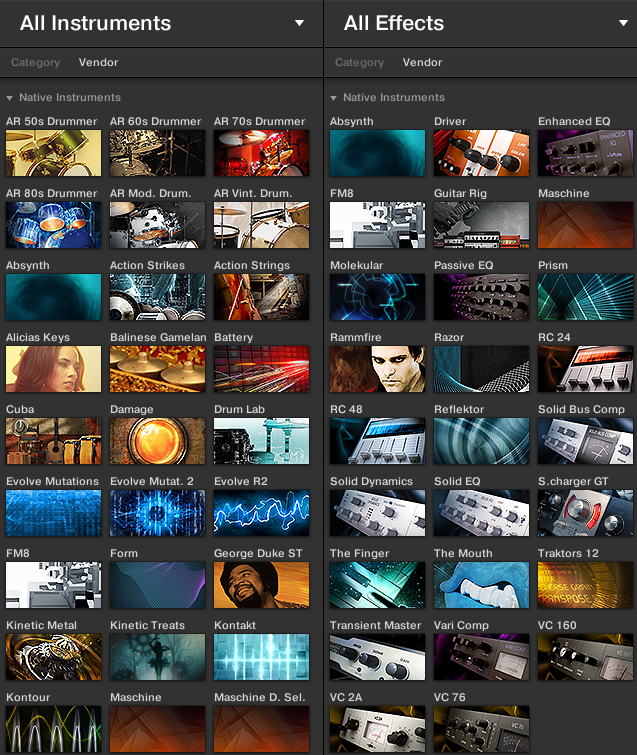This screenshot has width=637, height=755.
Task: Switch to Vendor tab in Effects panel
Action: click(x=422, y=62)
